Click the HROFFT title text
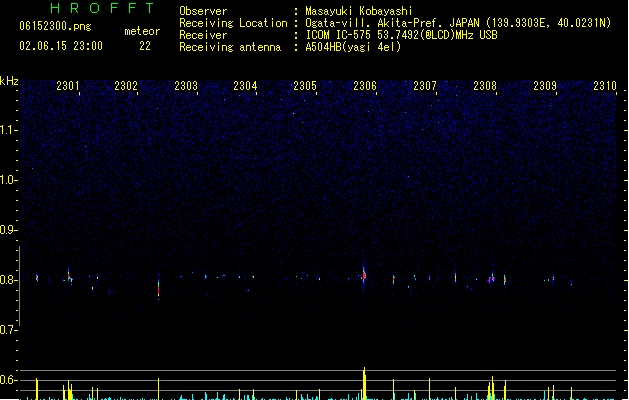The image size is (629, 400). click(x=102, y=8)
